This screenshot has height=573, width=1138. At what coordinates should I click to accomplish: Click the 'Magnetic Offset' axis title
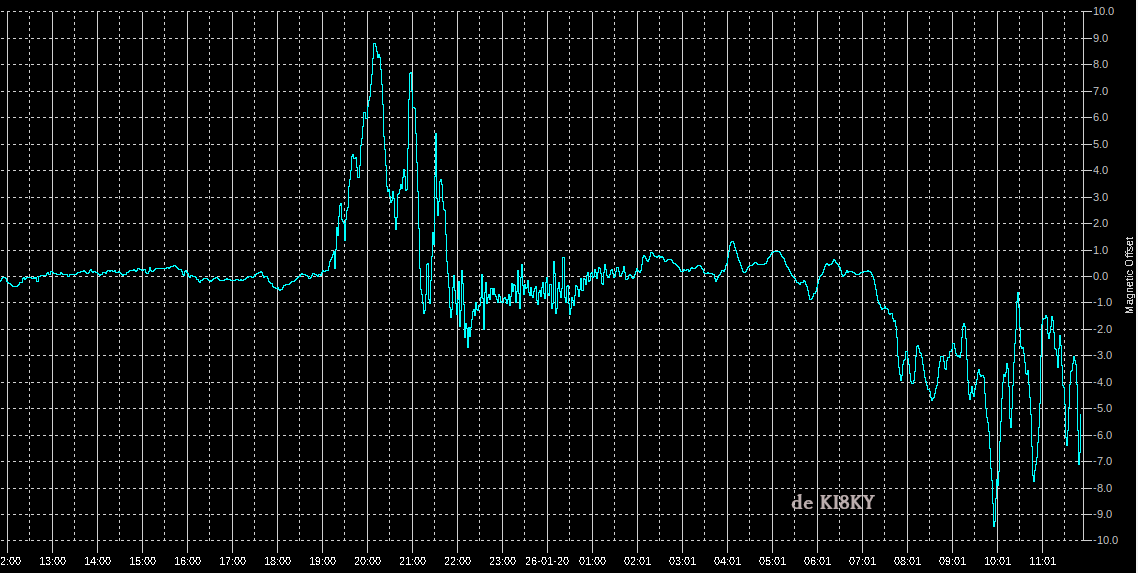pyautogui.click(x=1130, y=276)
